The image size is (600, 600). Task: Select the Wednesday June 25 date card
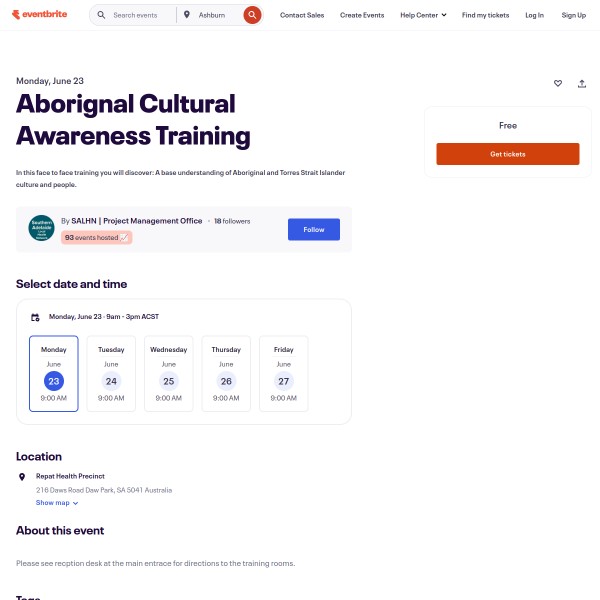coord(169,373)
